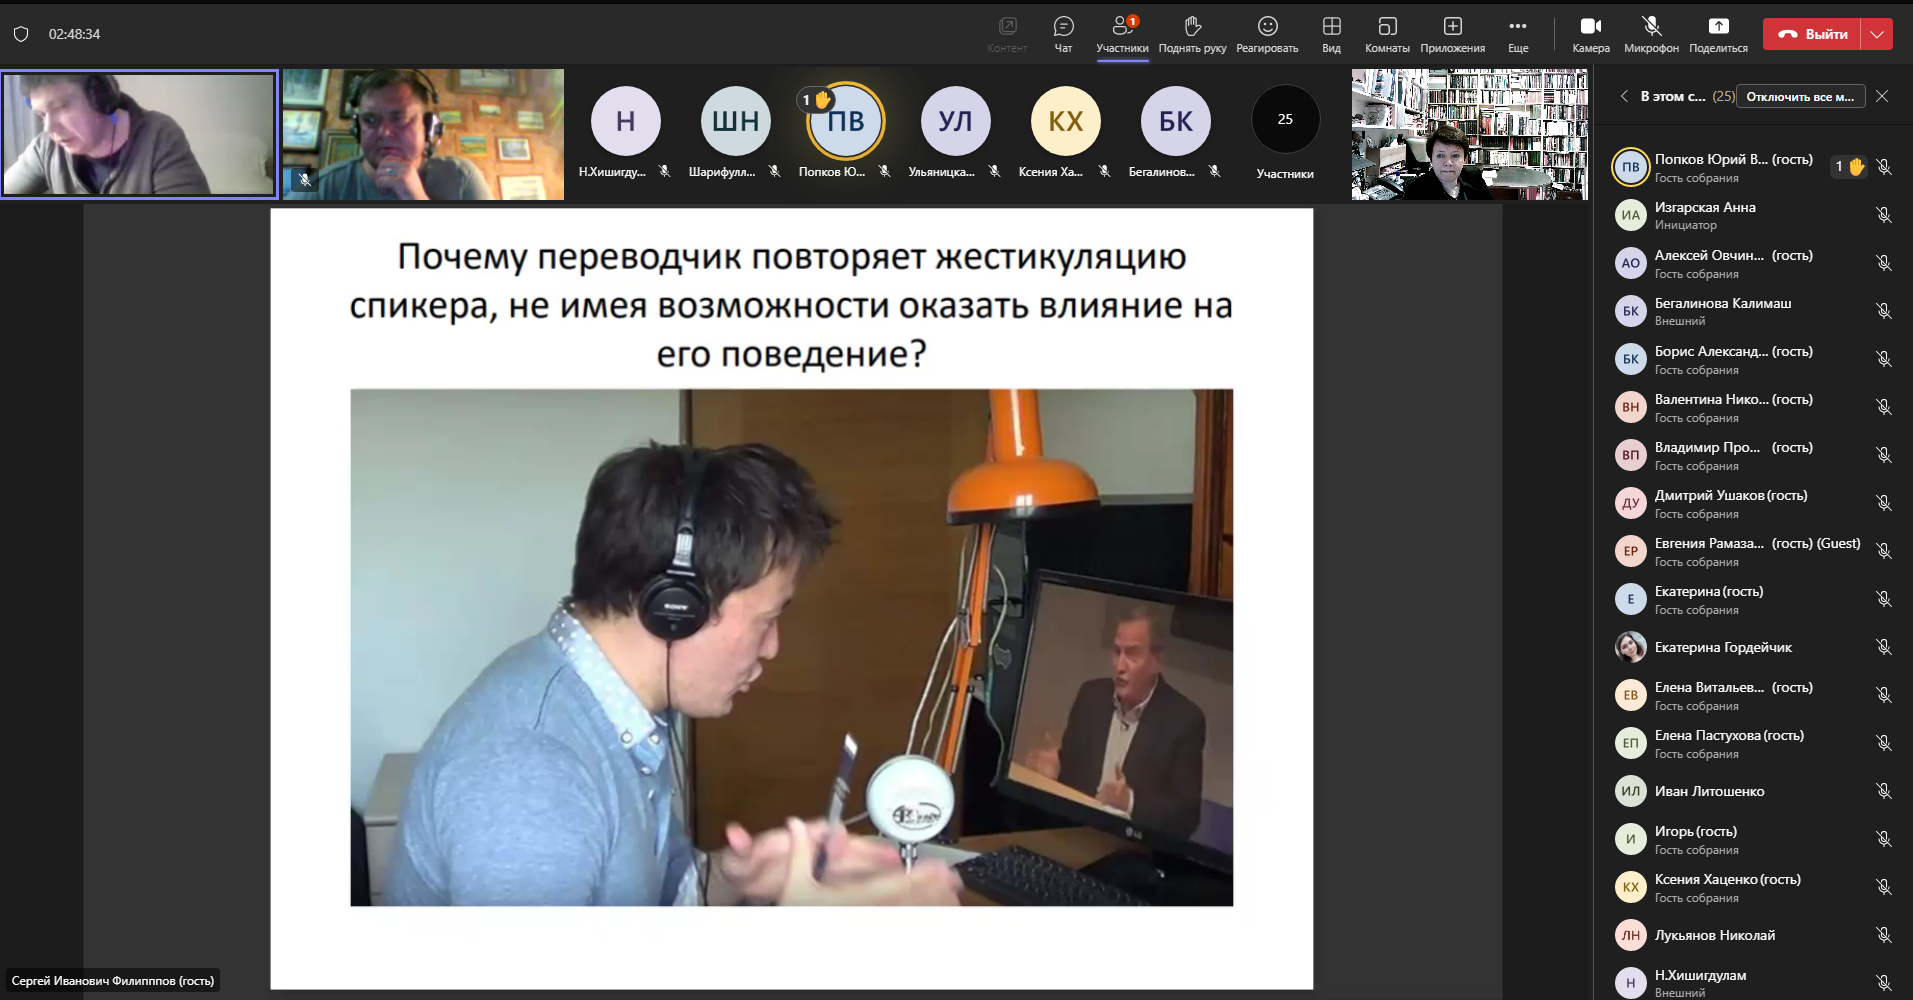Open the Чат (Chat) panel

coord(1063,27)
